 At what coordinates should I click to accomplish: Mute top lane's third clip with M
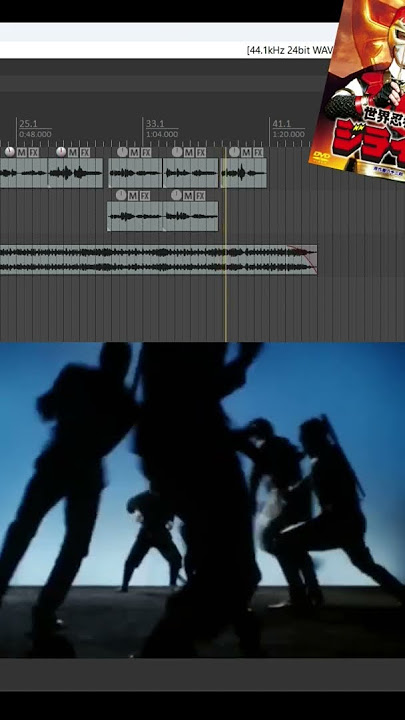point(134,152)
